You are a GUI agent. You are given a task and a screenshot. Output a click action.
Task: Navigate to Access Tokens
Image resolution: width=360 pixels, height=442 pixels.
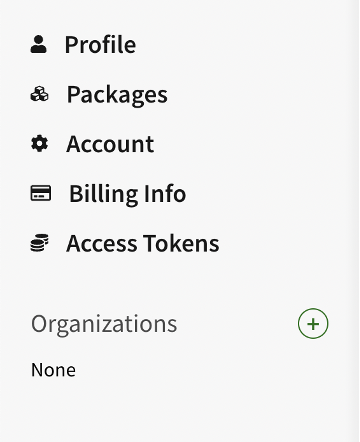click(x=125, y=243)
